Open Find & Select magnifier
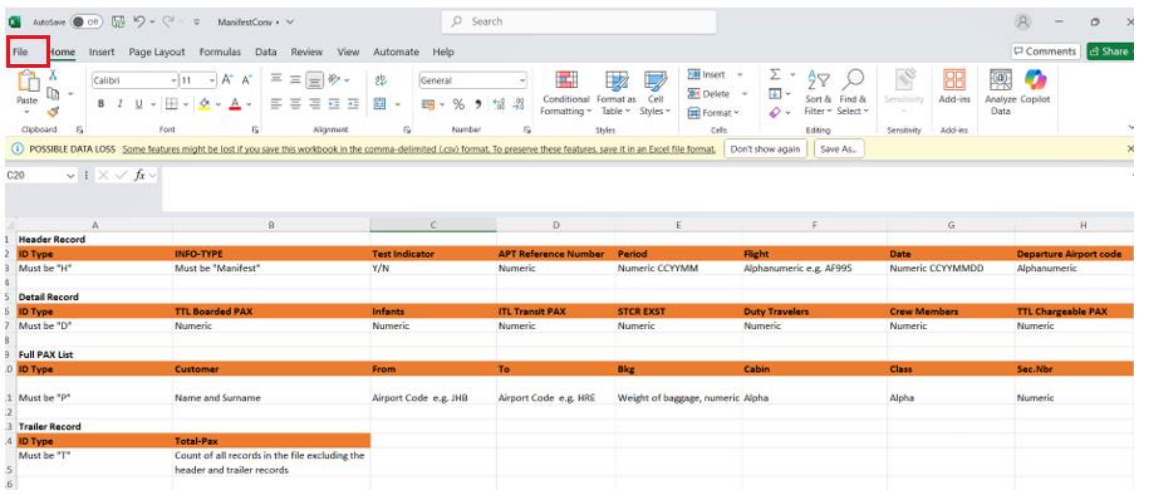The image size is (1152, 502). click(x=853, y=92)
